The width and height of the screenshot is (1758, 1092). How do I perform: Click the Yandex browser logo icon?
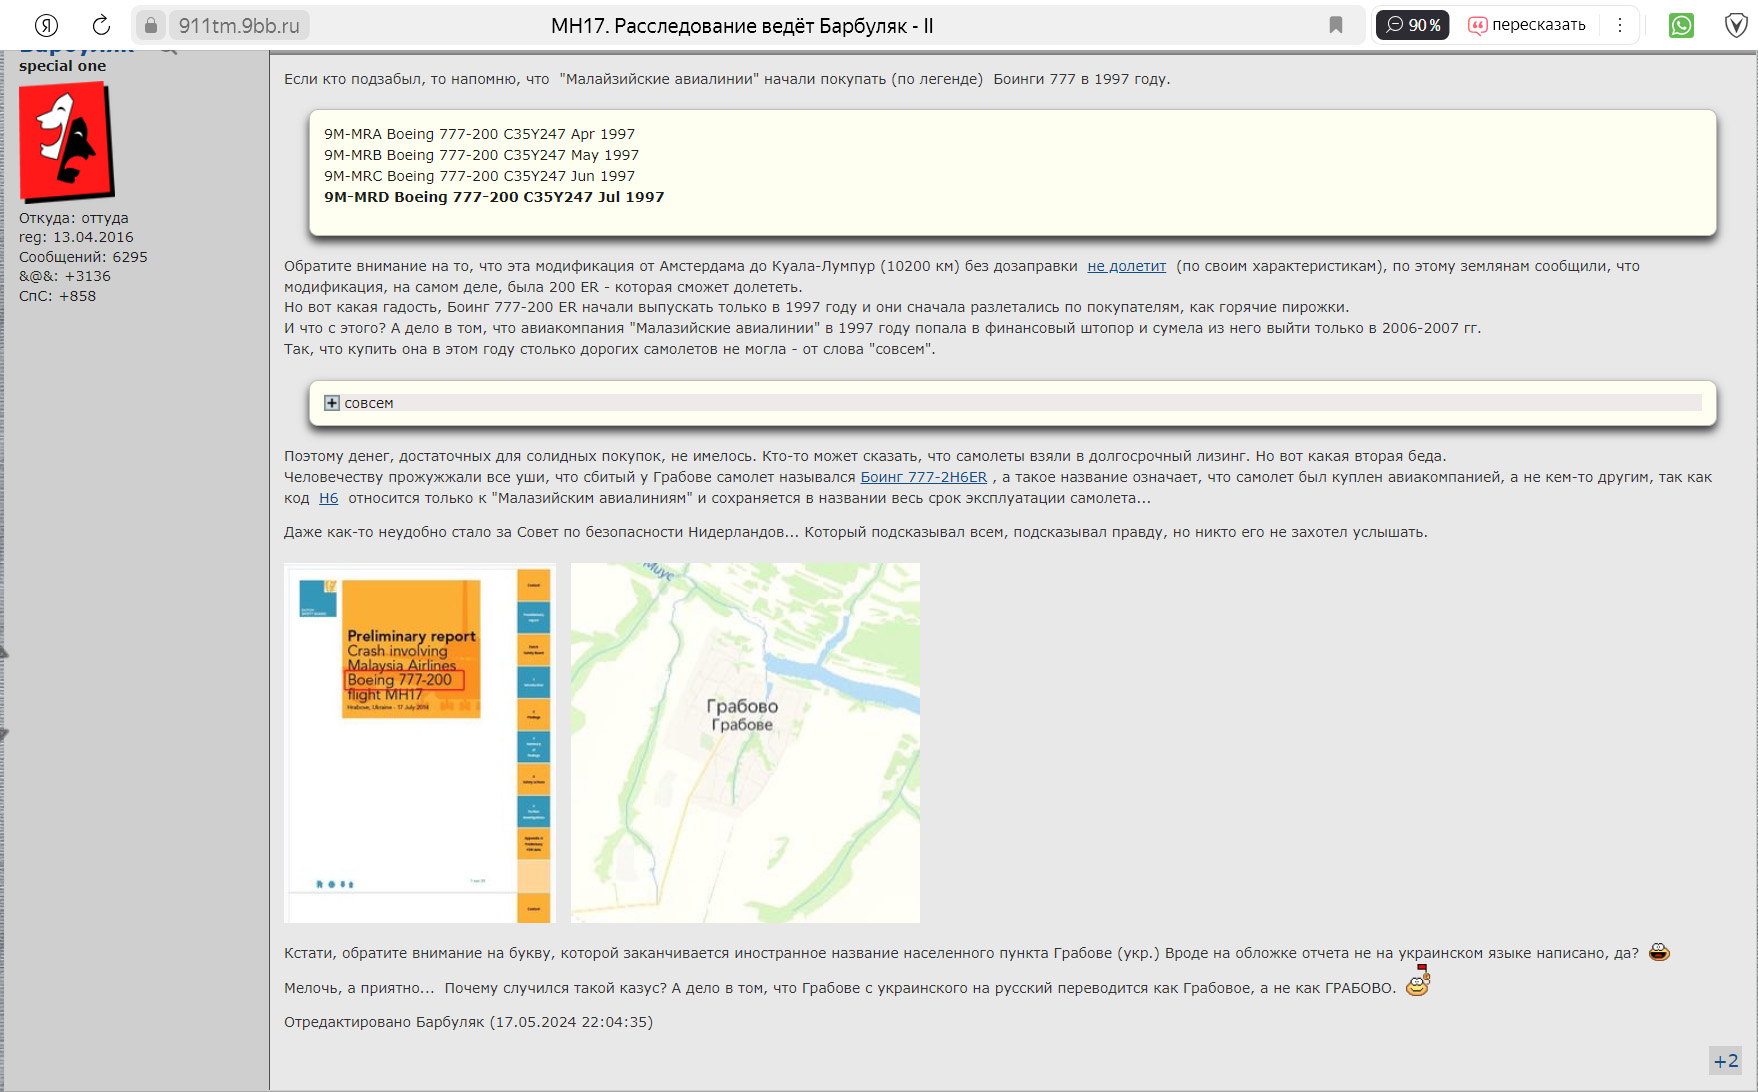tap(46, 25)
